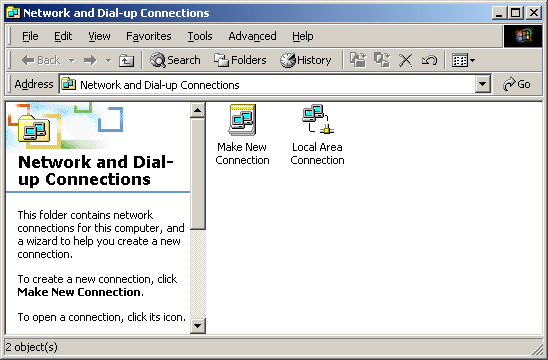Open the Help menu
The image size is (548, 360).
[x=303, y=36]
